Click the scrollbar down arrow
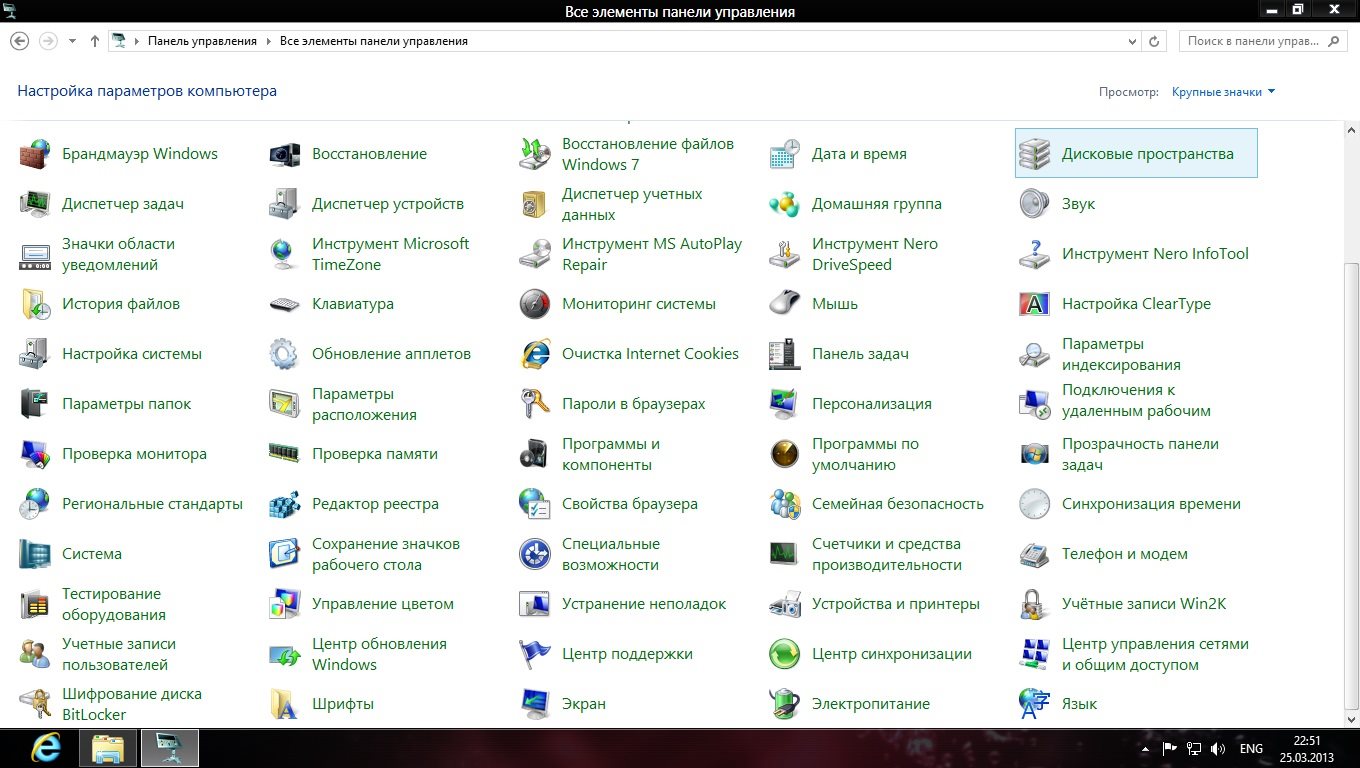This screenshot has width=1360, height=768. [x=1351, y=720]
